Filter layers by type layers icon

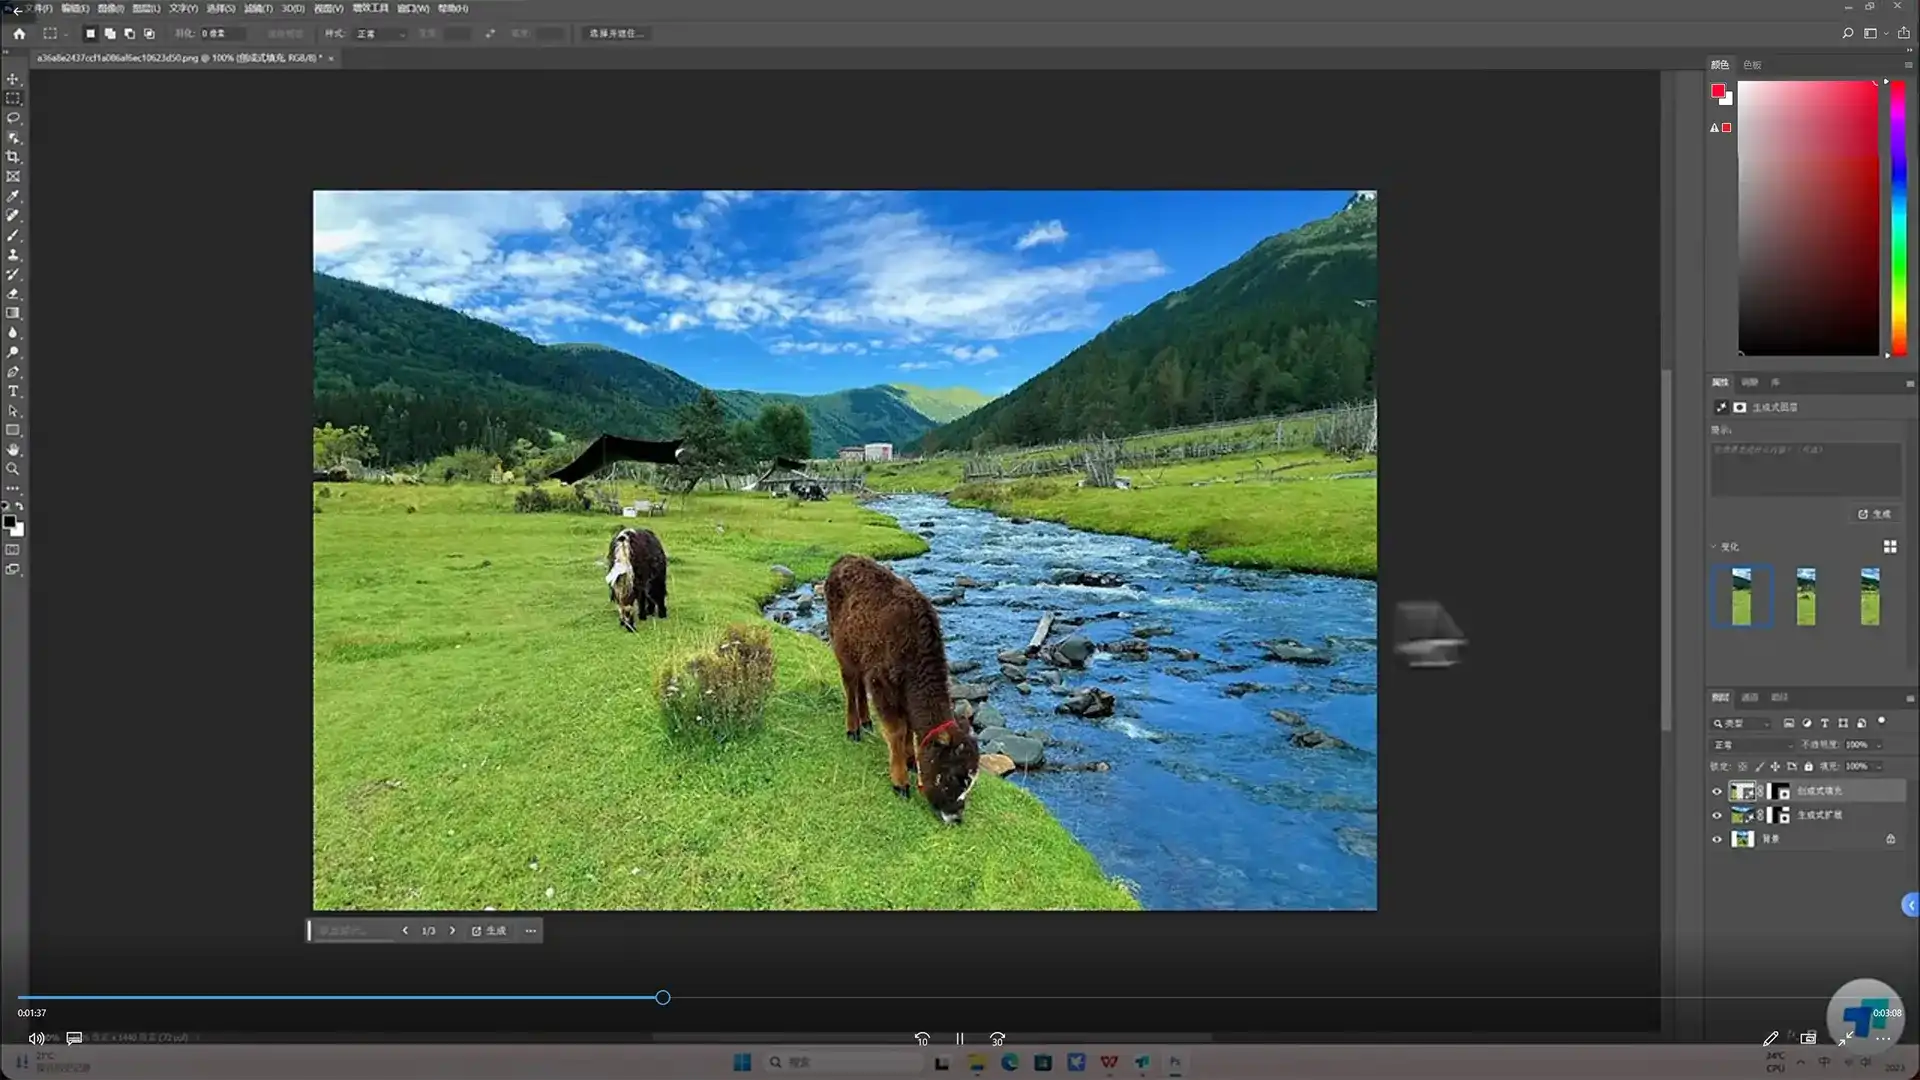click(x=1824, y=723)
